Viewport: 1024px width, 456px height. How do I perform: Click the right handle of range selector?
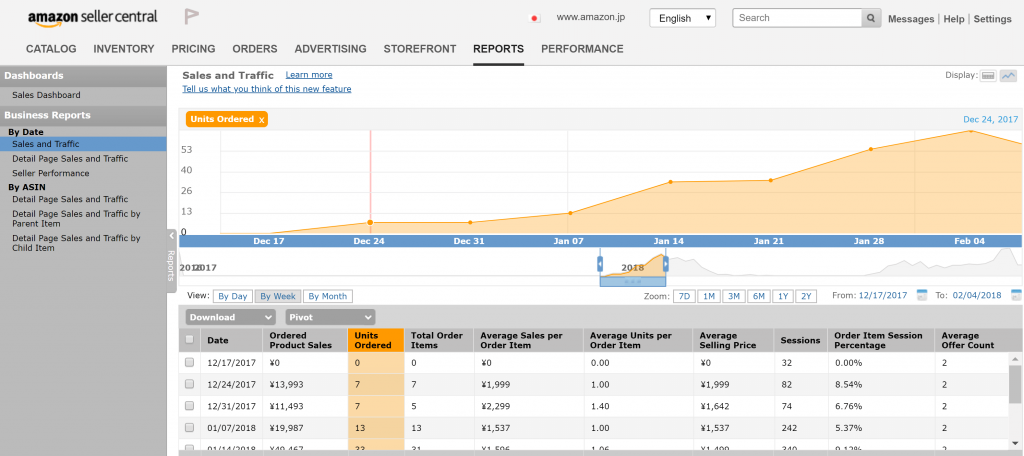665,264
